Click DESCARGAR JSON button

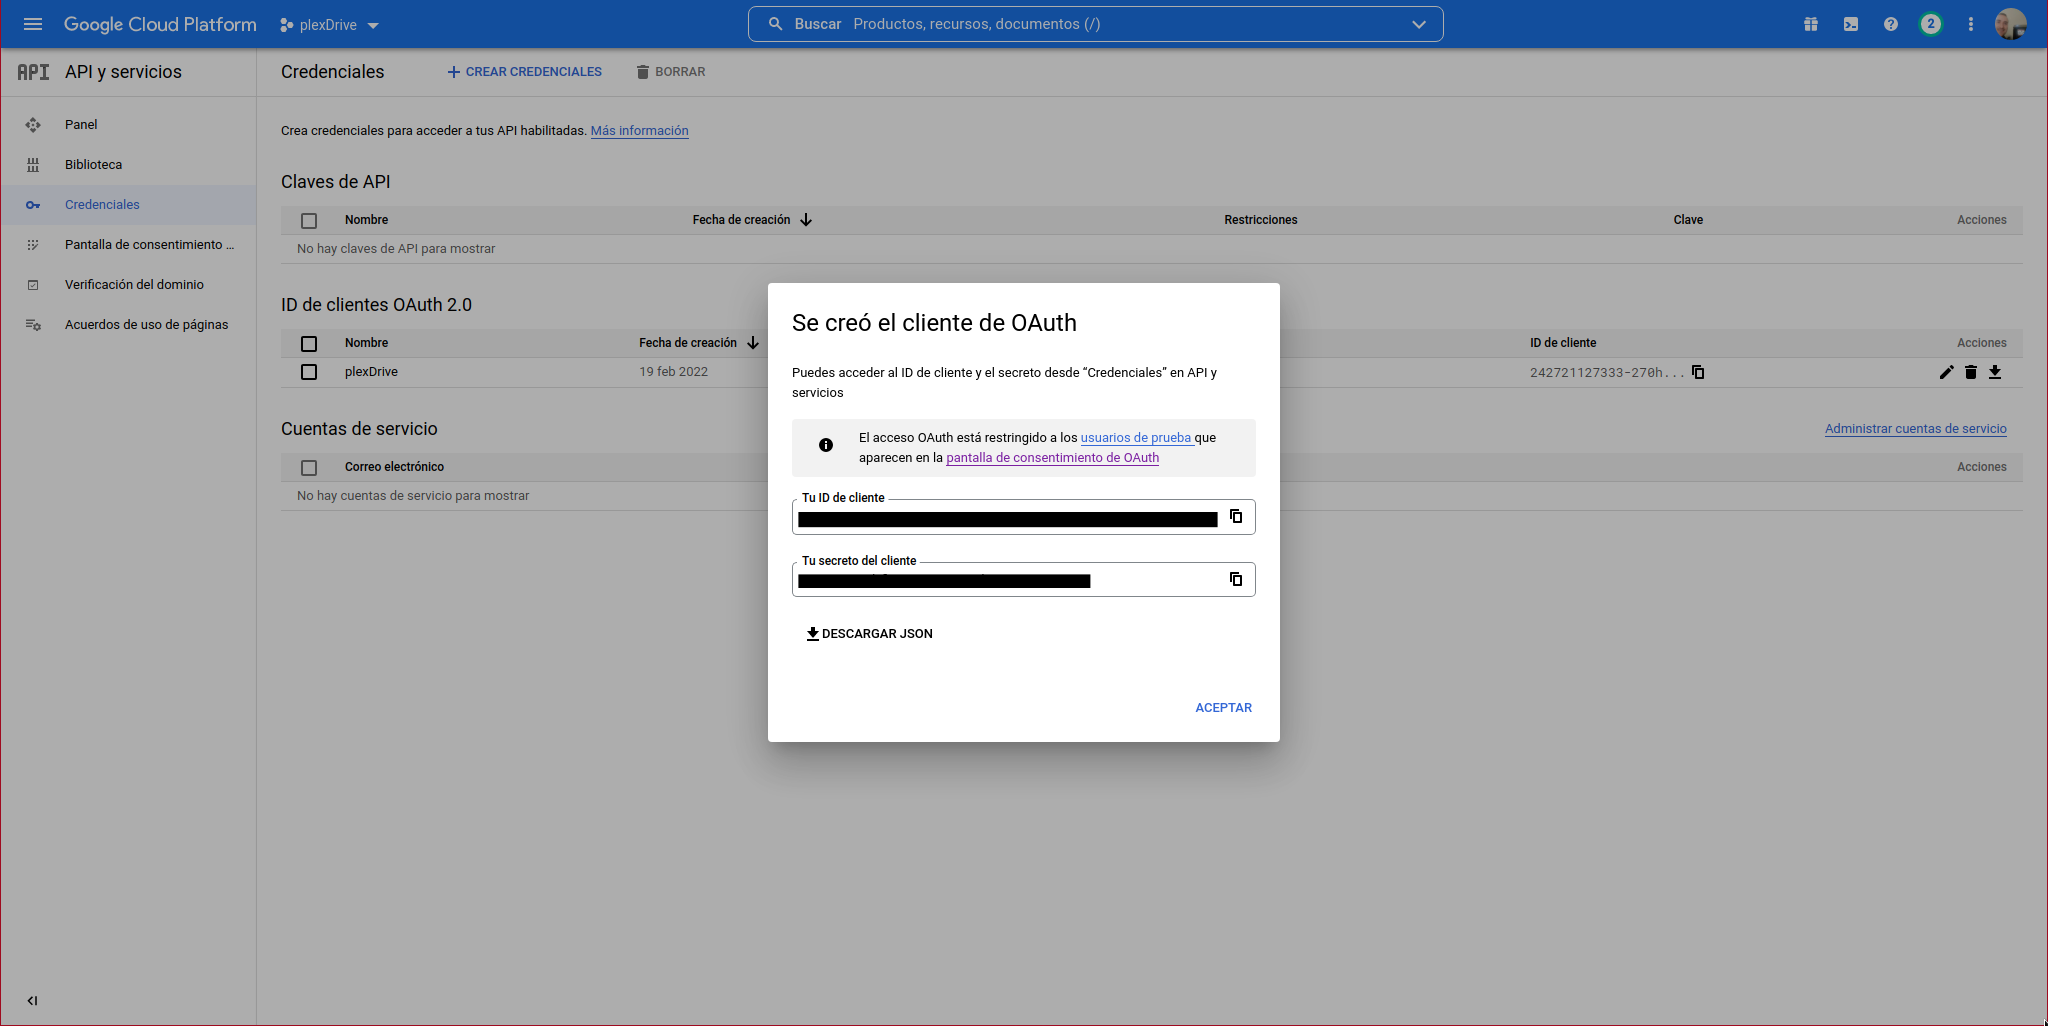pos(869,634)
